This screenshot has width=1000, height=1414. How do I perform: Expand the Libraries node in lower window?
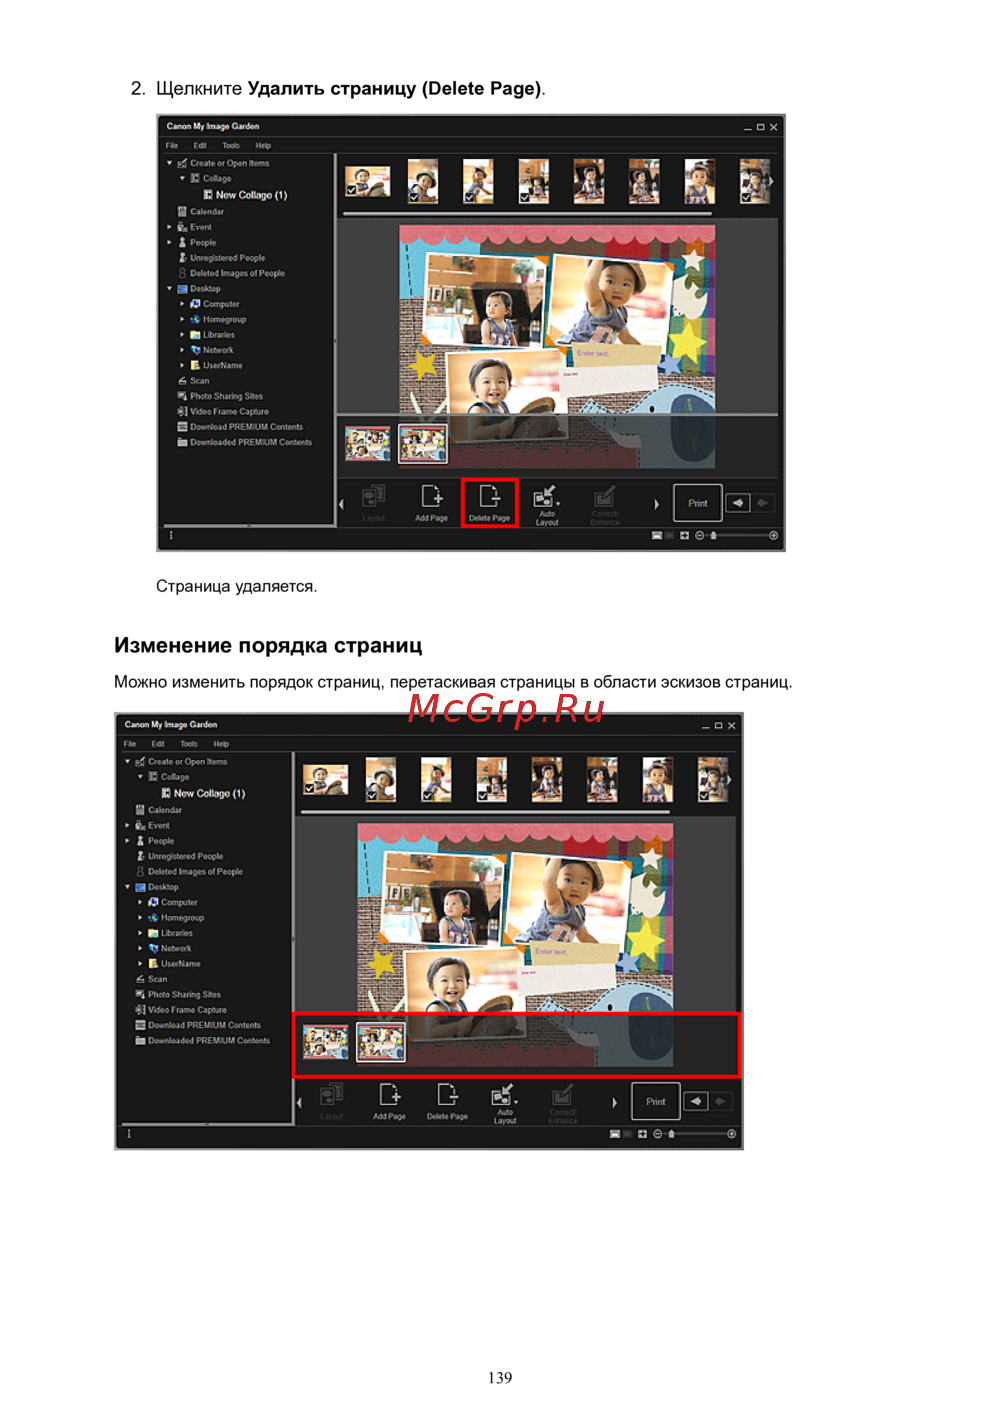coord(140,933)
